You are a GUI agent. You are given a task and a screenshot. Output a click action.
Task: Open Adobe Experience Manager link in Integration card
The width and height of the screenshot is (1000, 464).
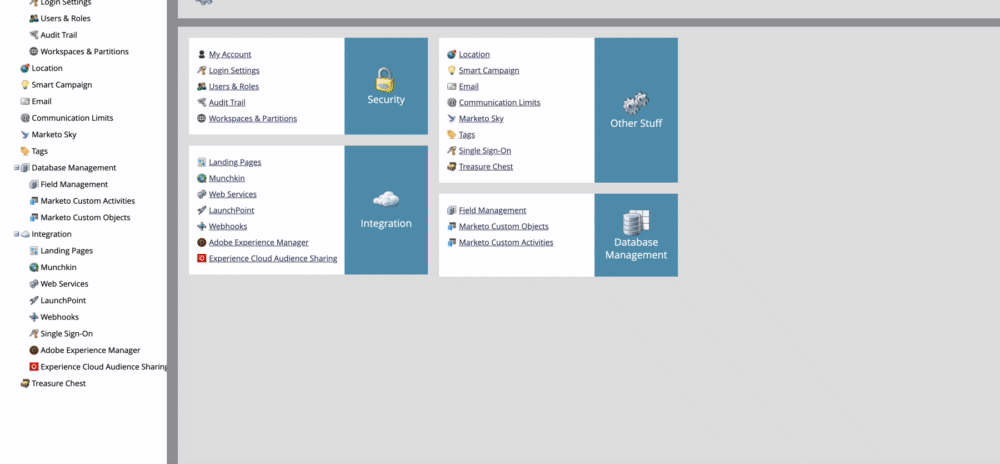(259, 242)
